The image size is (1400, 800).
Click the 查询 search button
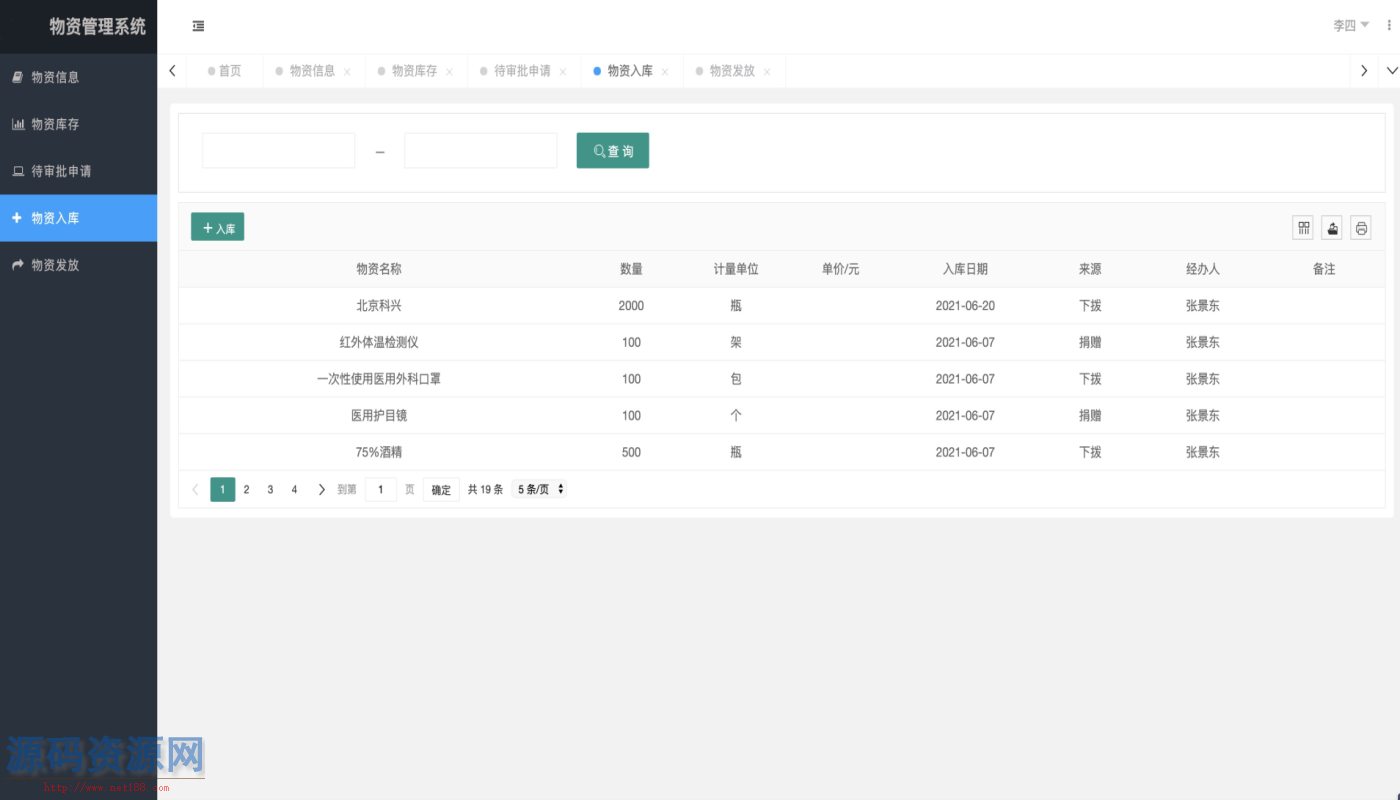[613, 151]
